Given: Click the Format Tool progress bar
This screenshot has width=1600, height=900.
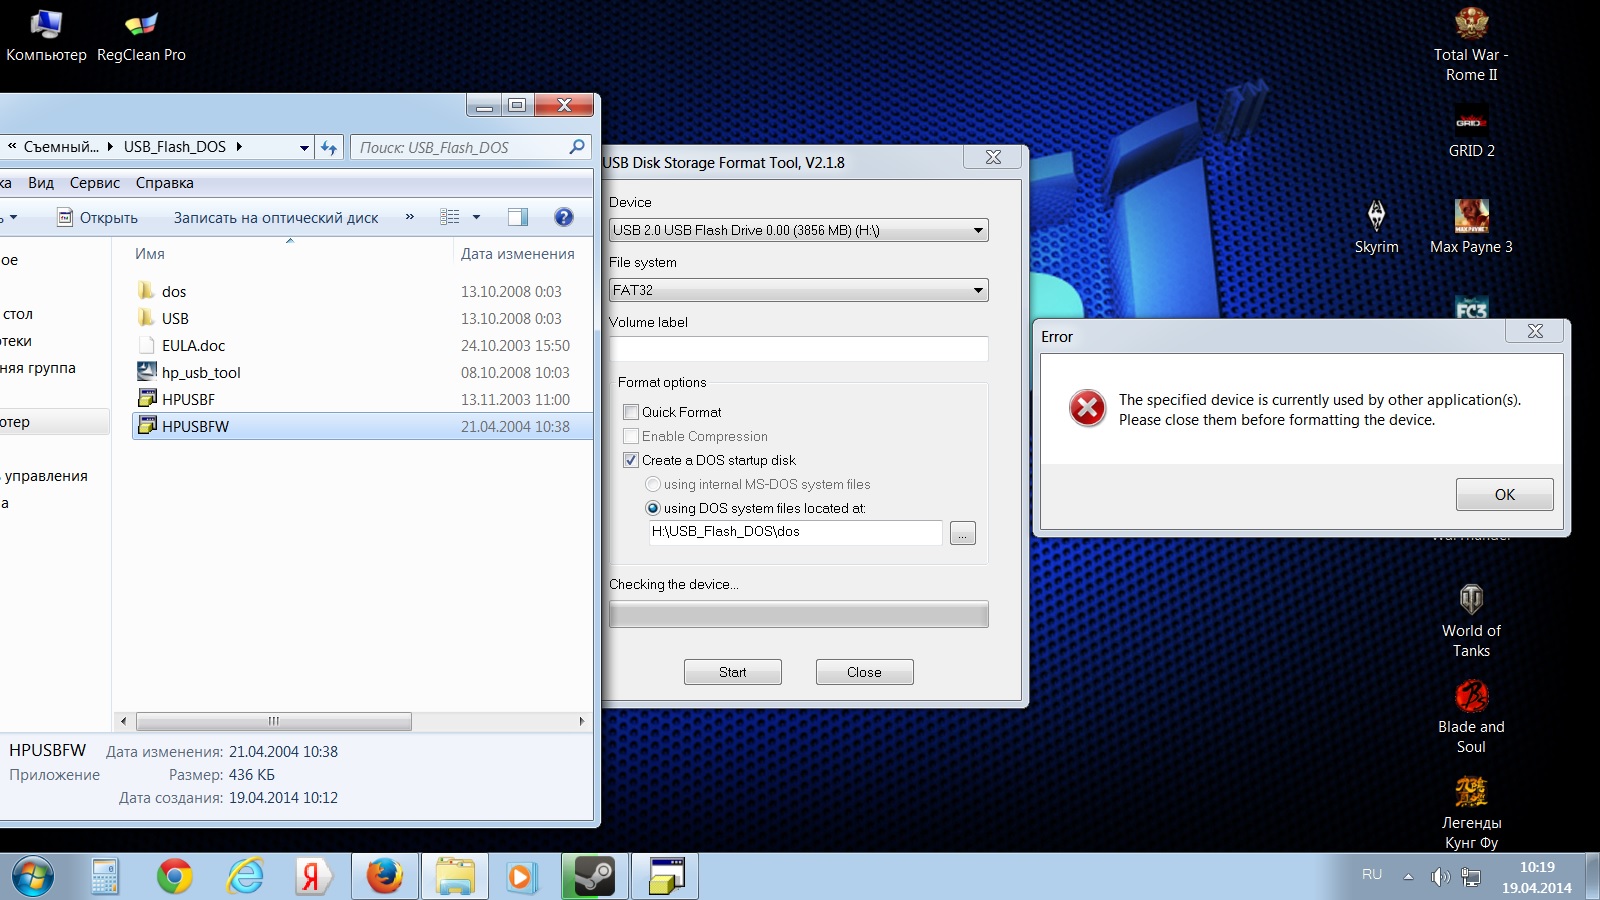Looking at the screenshot, I should coord(798,614).
